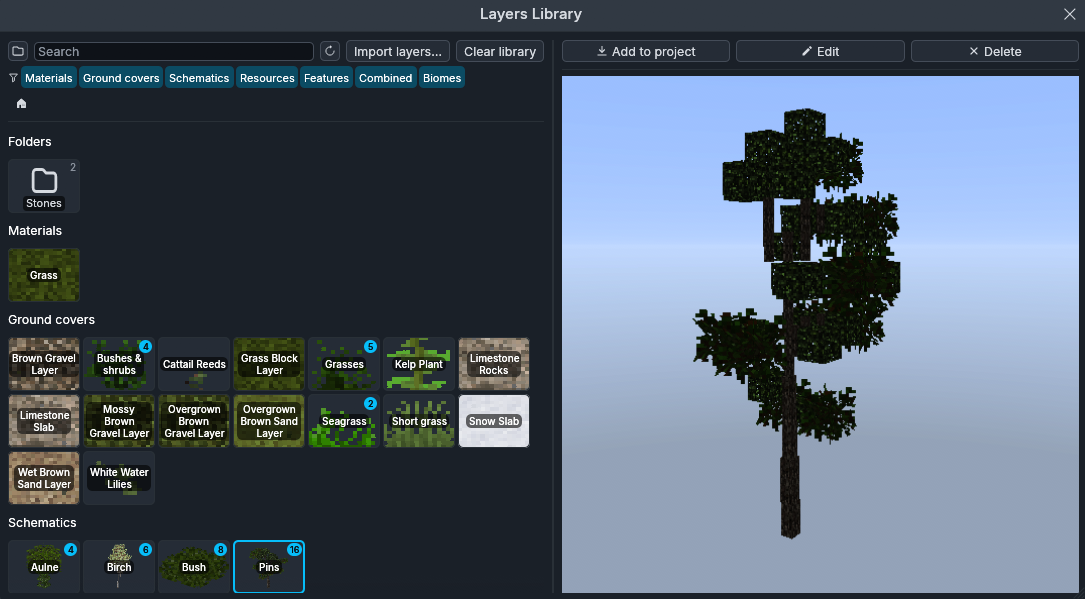
Task: Select the Pins schematic tile
Action: pos(269,566)
